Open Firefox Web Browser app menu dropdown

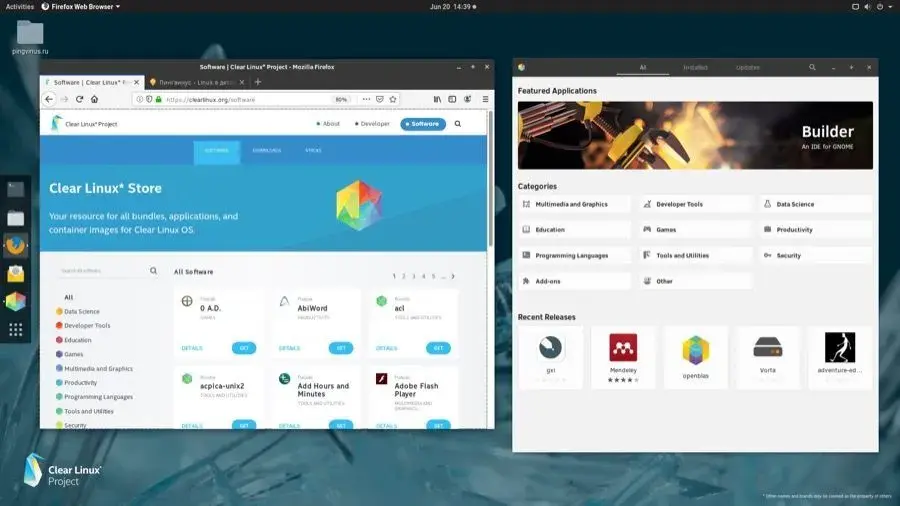point(81,6)
